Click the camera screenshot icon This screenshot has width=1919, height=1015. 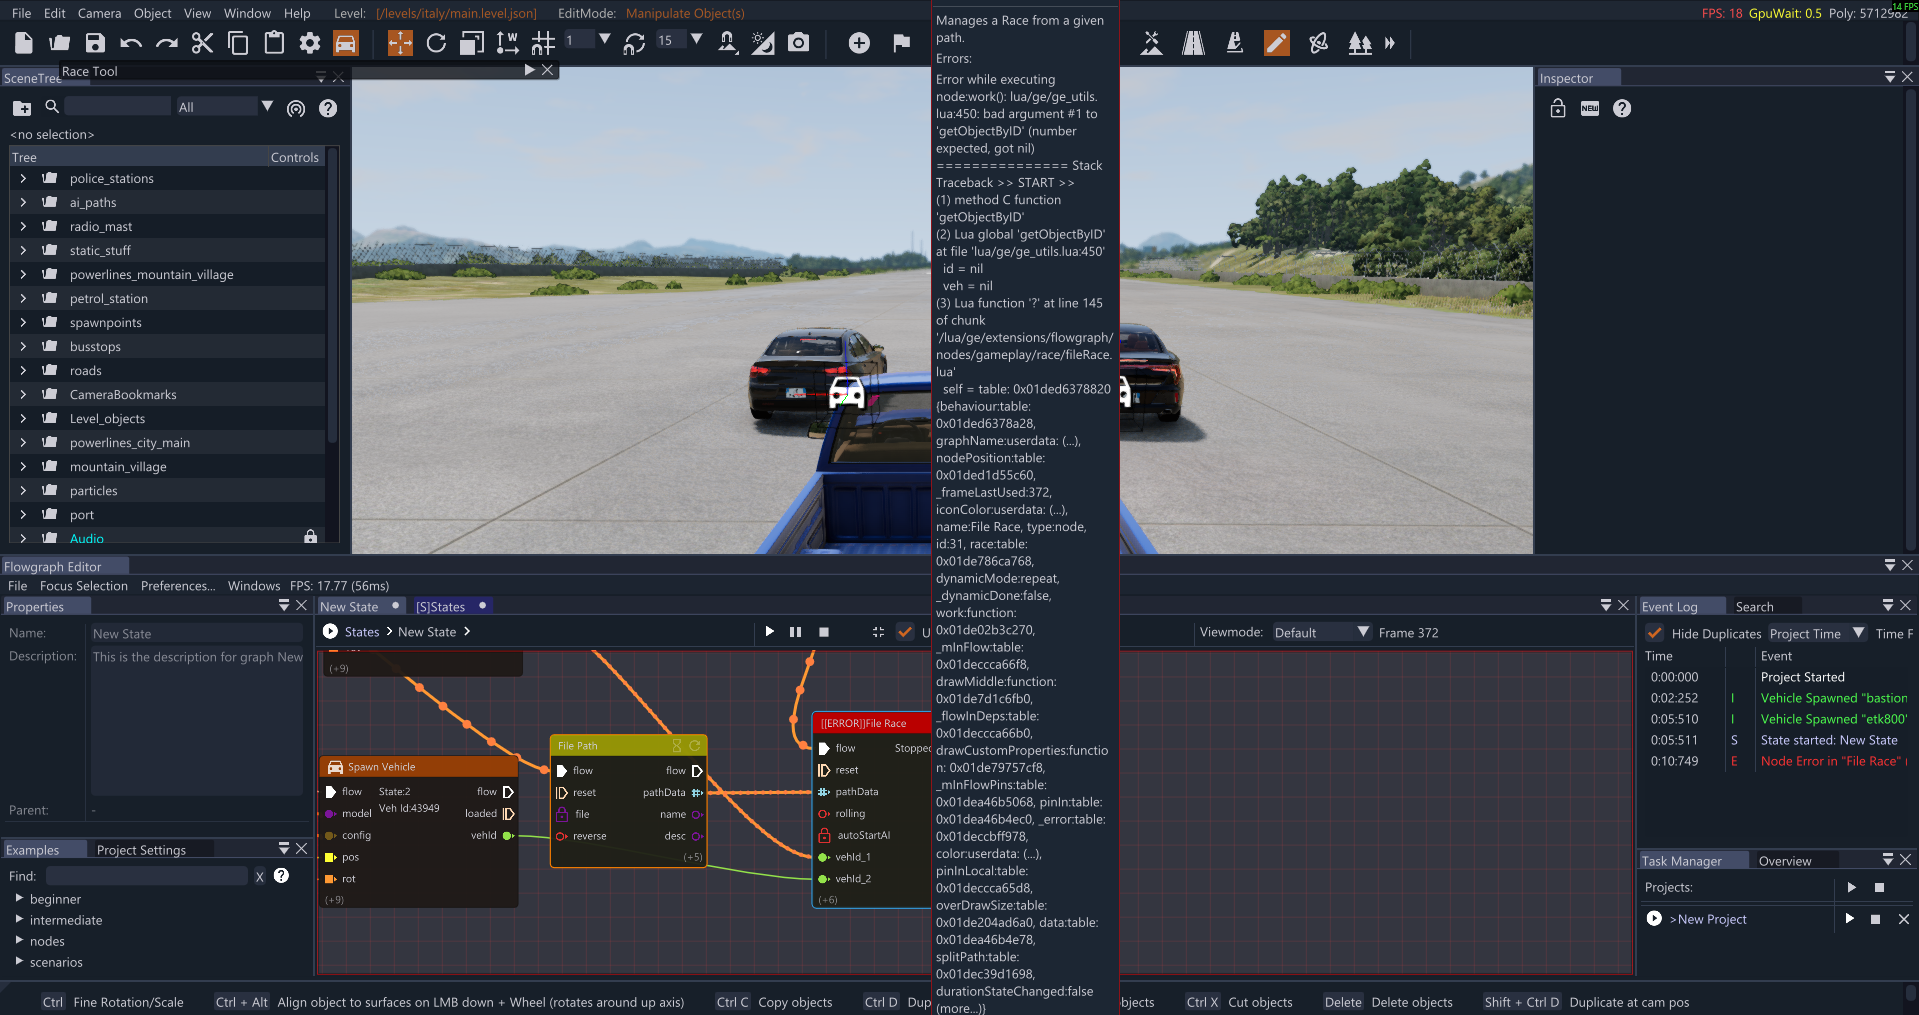[798, 43]
